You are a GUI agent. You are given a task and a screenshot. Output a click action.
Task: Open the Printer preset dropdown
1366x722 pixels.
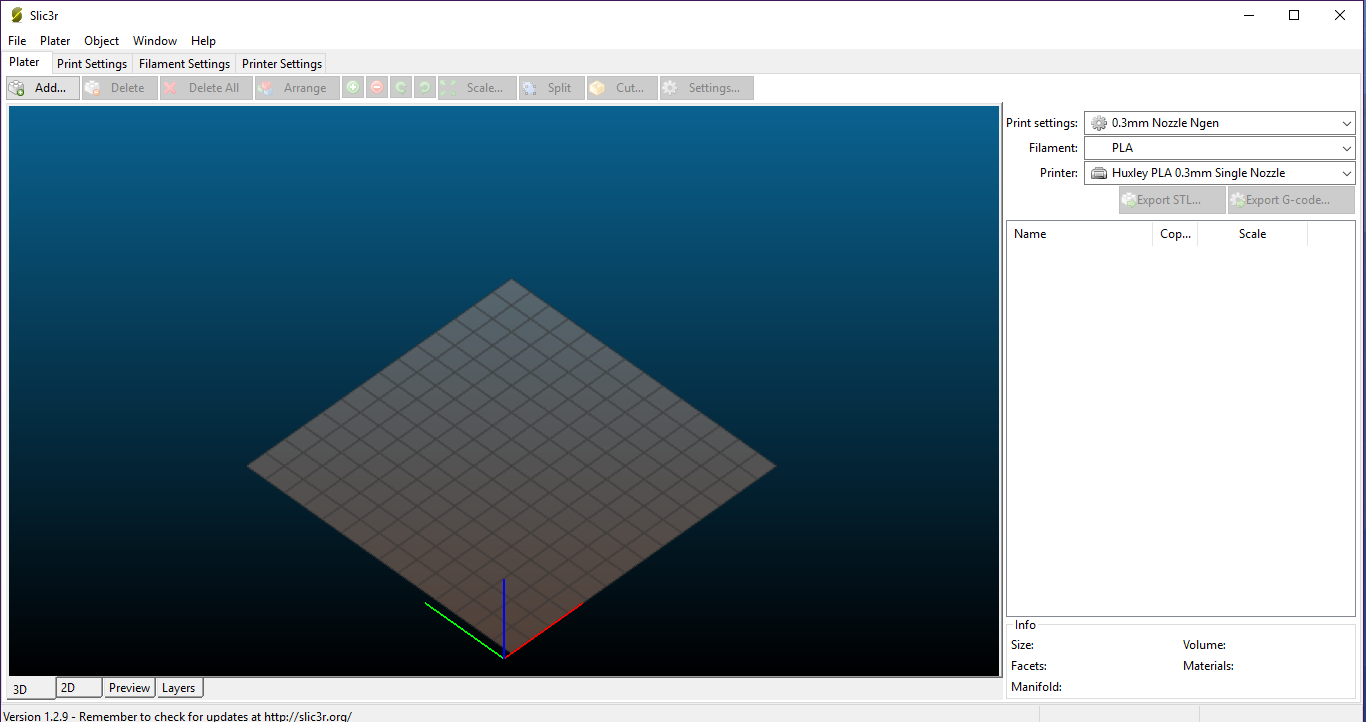(1220, 173)
